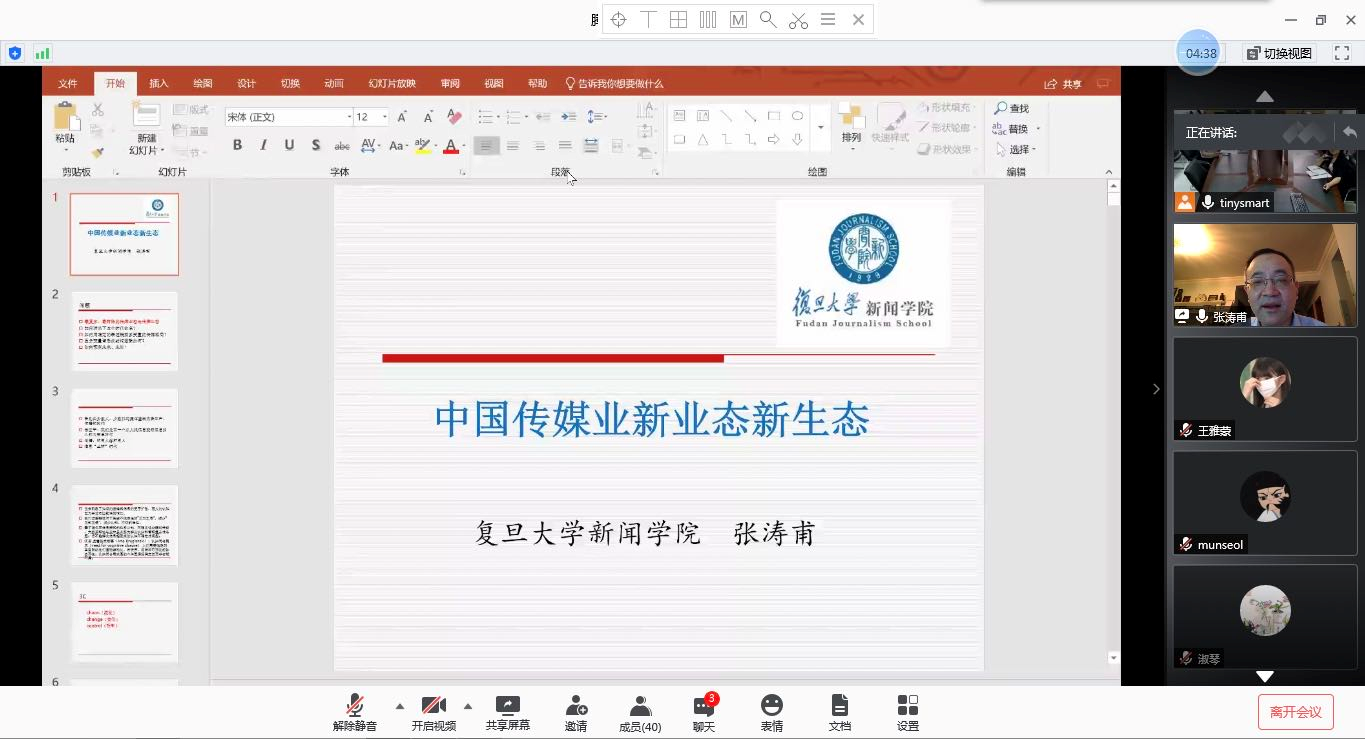The image size is (1365, 739).
Task: Clear all formatting with the eraser A icon
Action: (454, 117)
